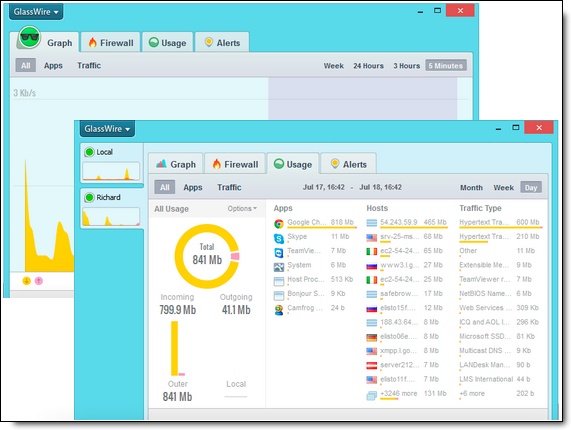Click the System app icon
This screenshot has height=430, width=571.
point(279,267)
